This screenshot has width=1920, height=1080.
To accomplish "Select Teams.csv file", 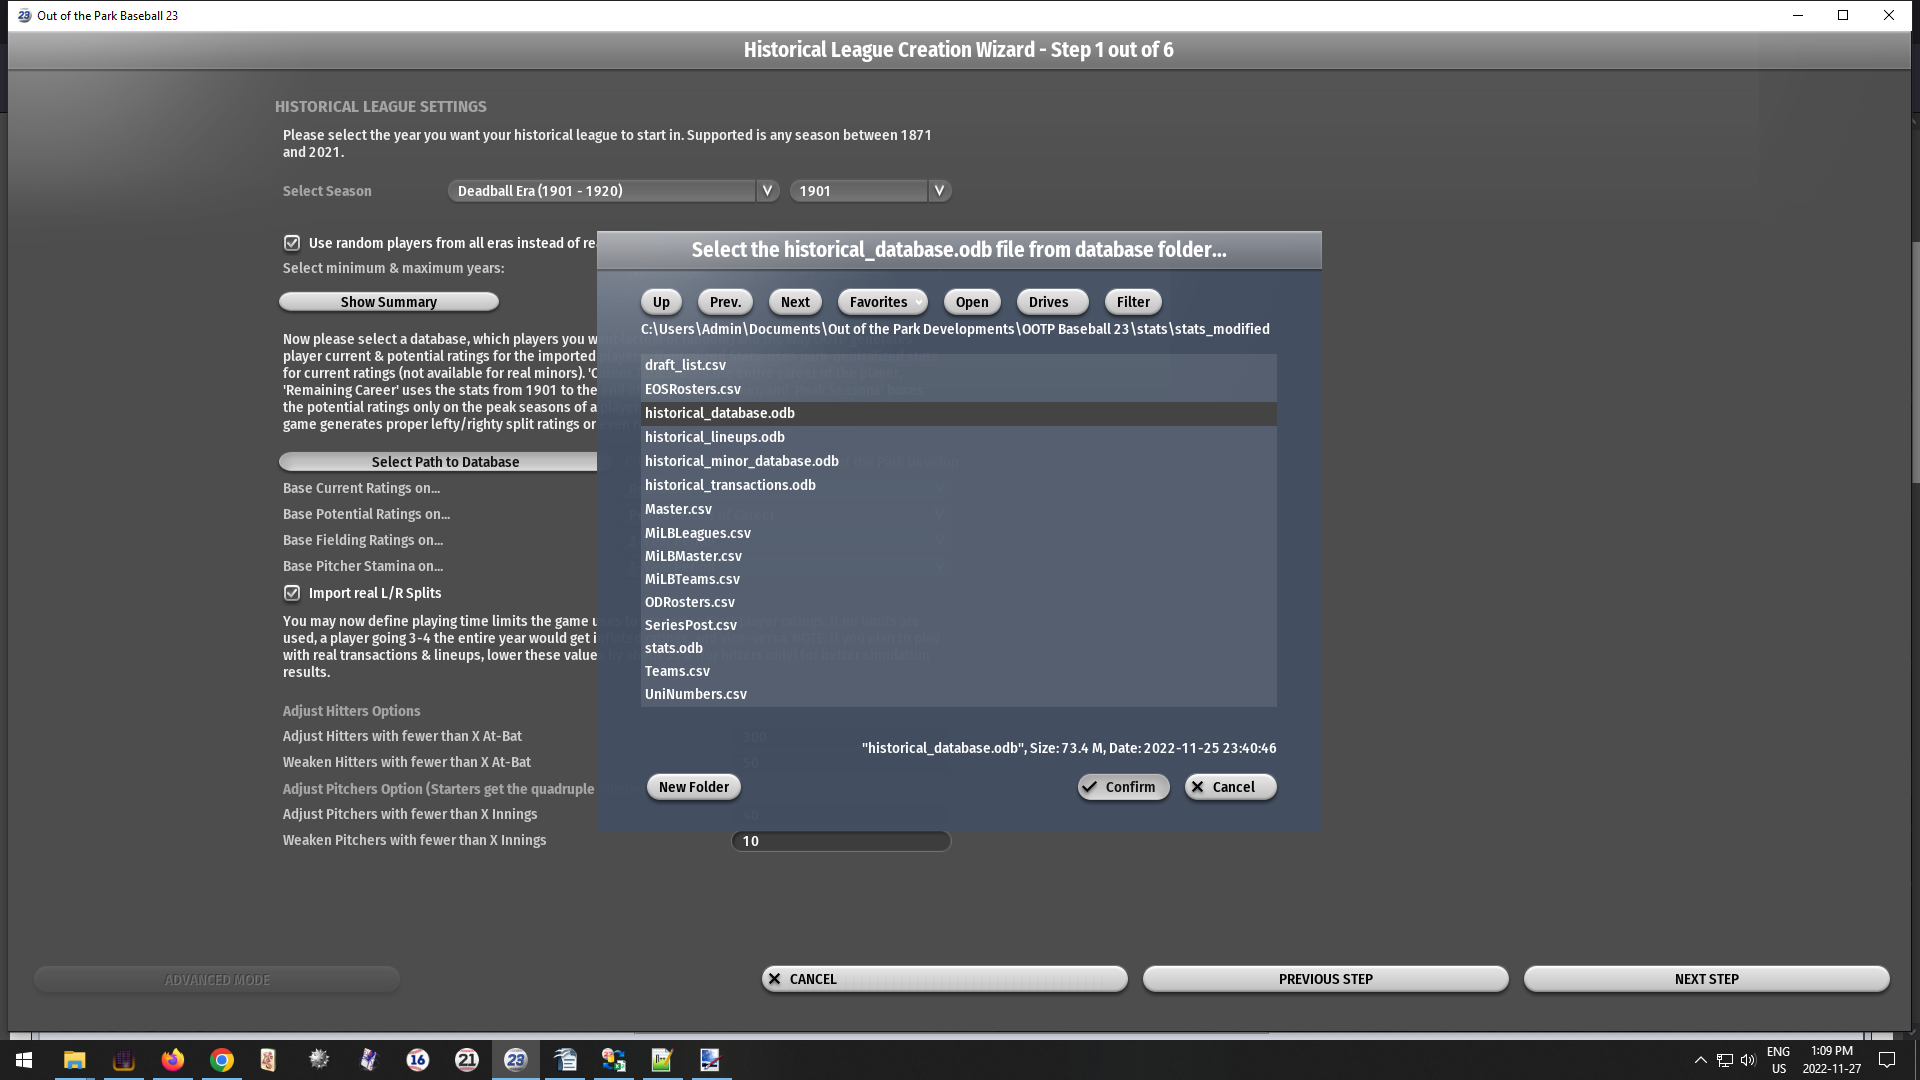I will pos(958,671).
